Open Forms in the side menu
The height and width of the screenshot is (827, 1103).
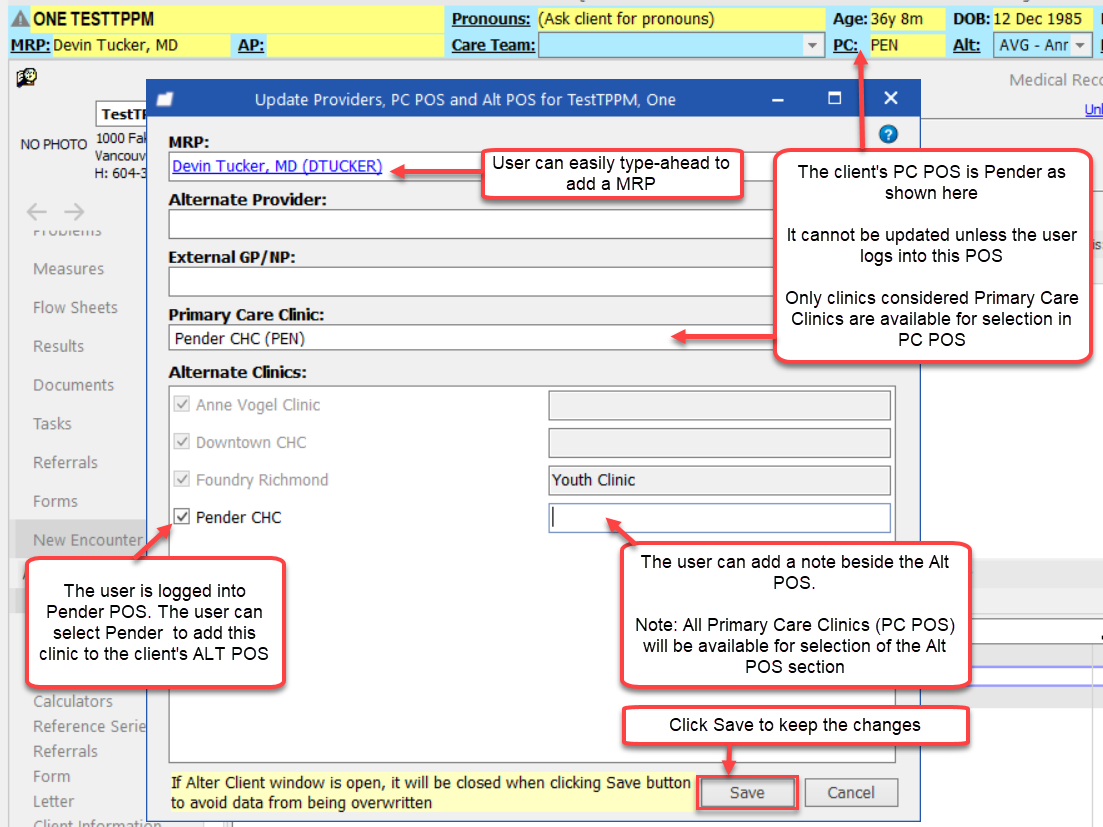(55, 501)
